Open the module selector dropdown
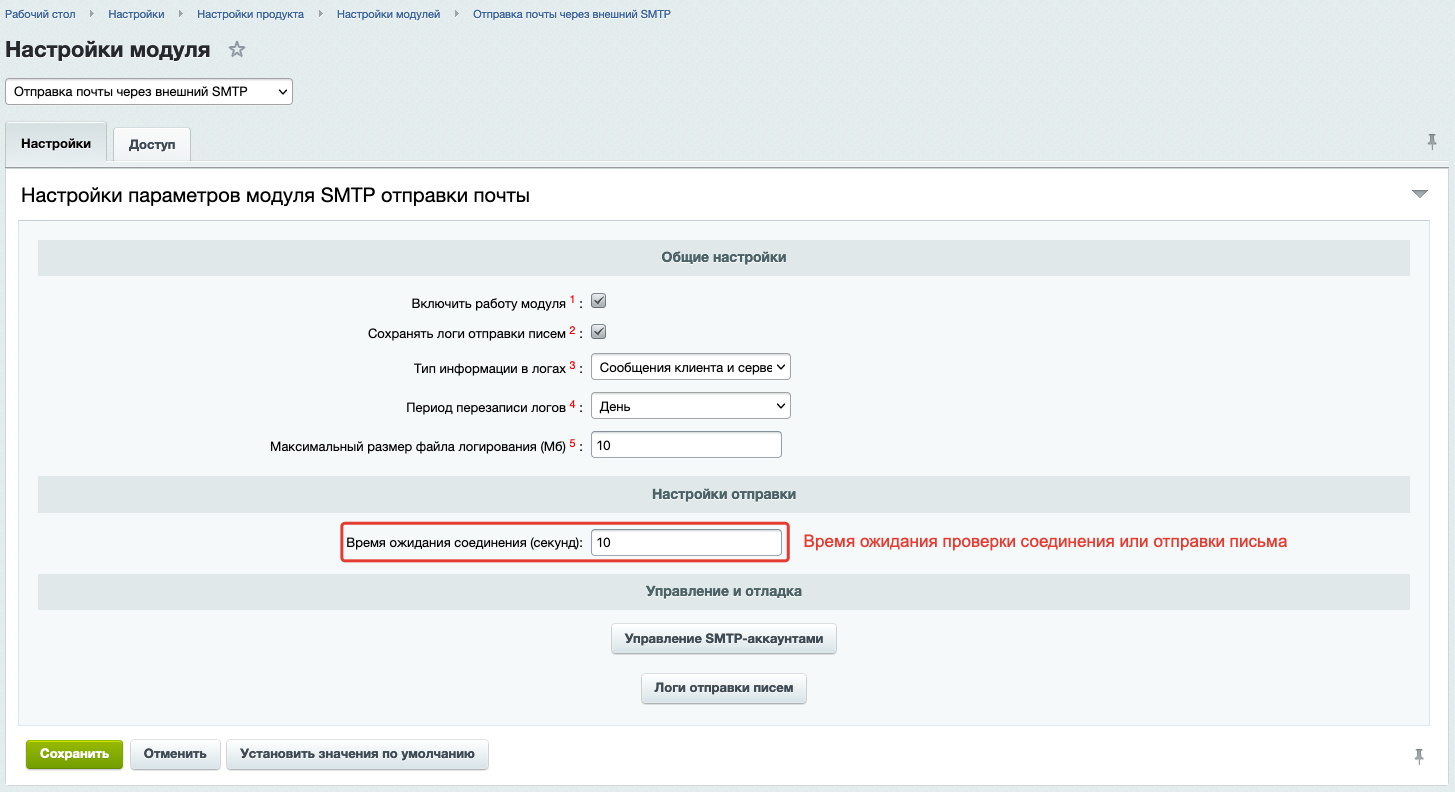This screenshot has height=792, width=1455. pyautogui.click(x=149, y=91)
